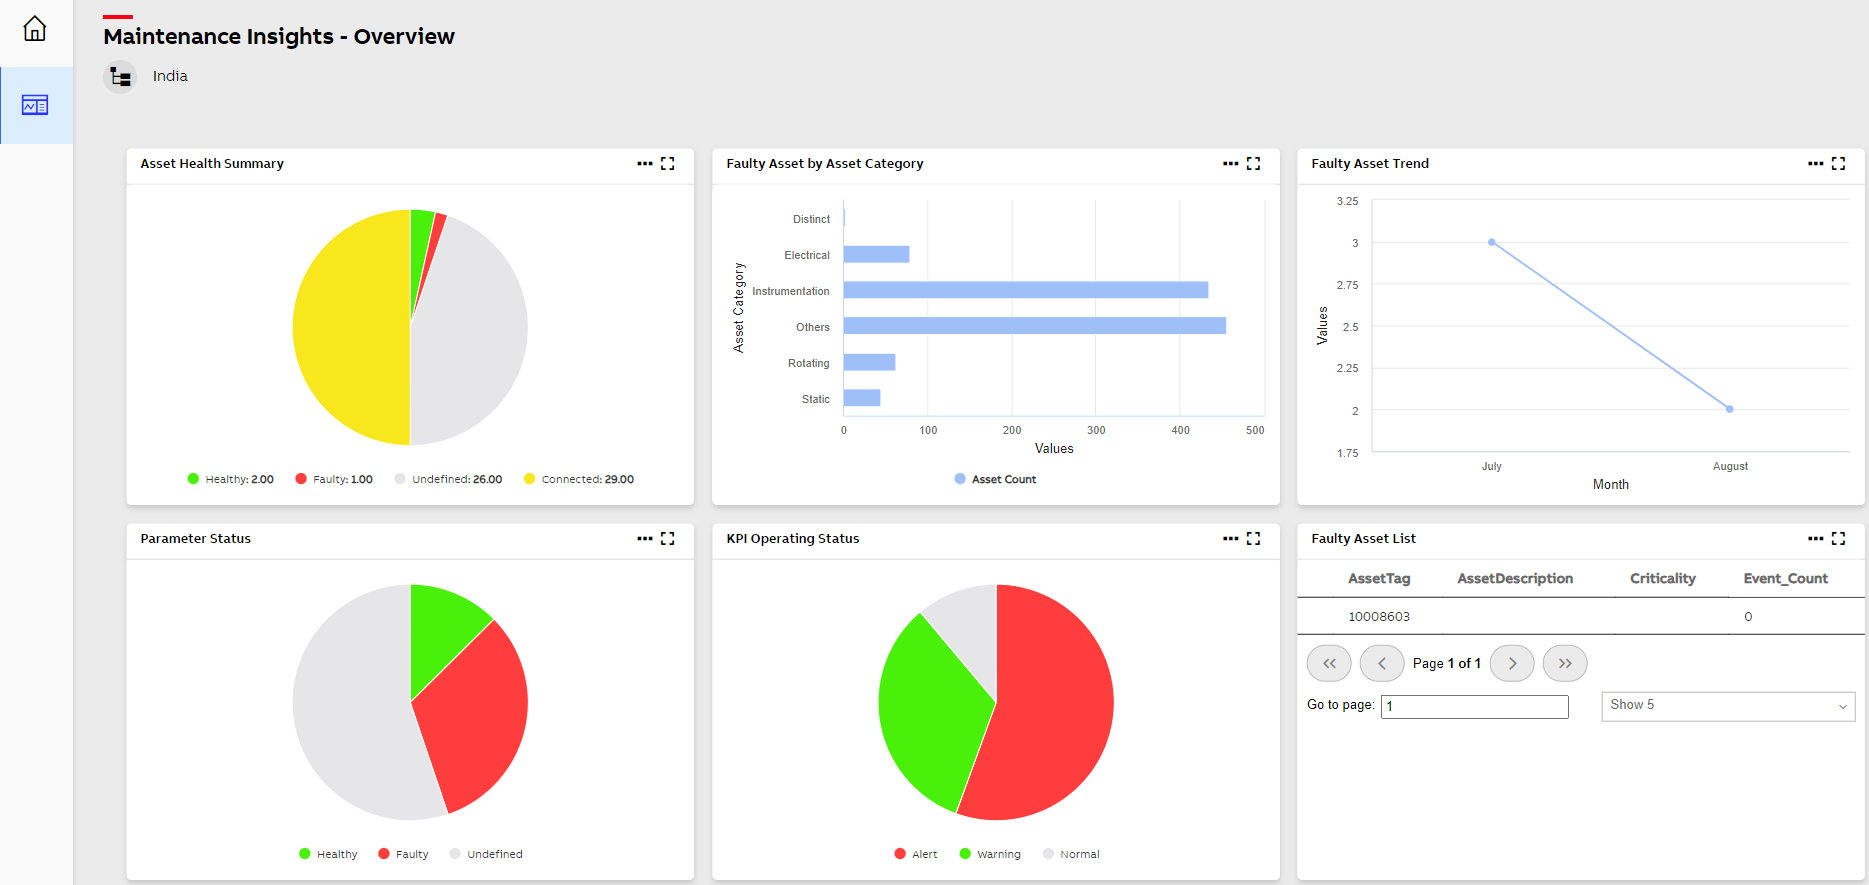Toggle Undefined legend in Parameter Status
The width and height of the screenshot is (1869, 885).
click(x=486, y=854)
